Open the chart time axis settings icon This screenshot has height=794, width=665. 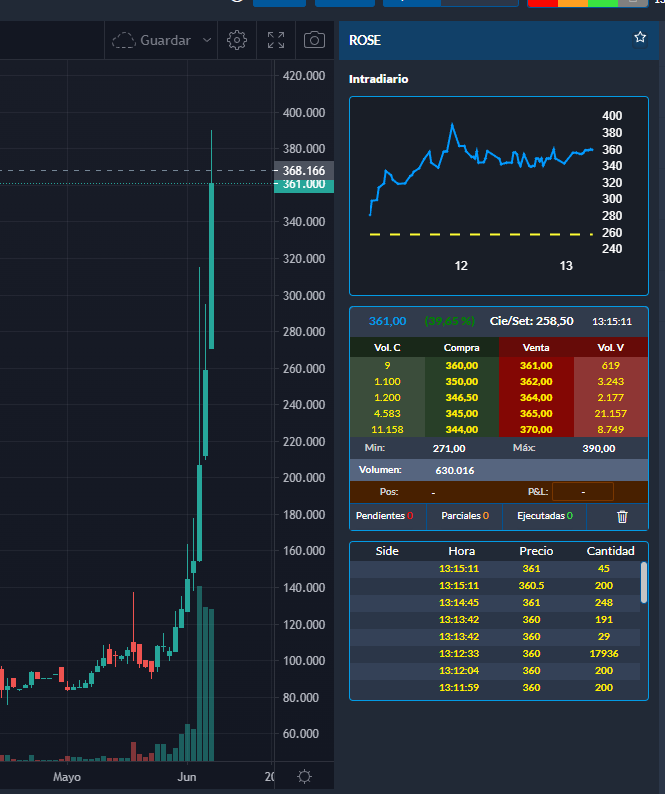304,776
